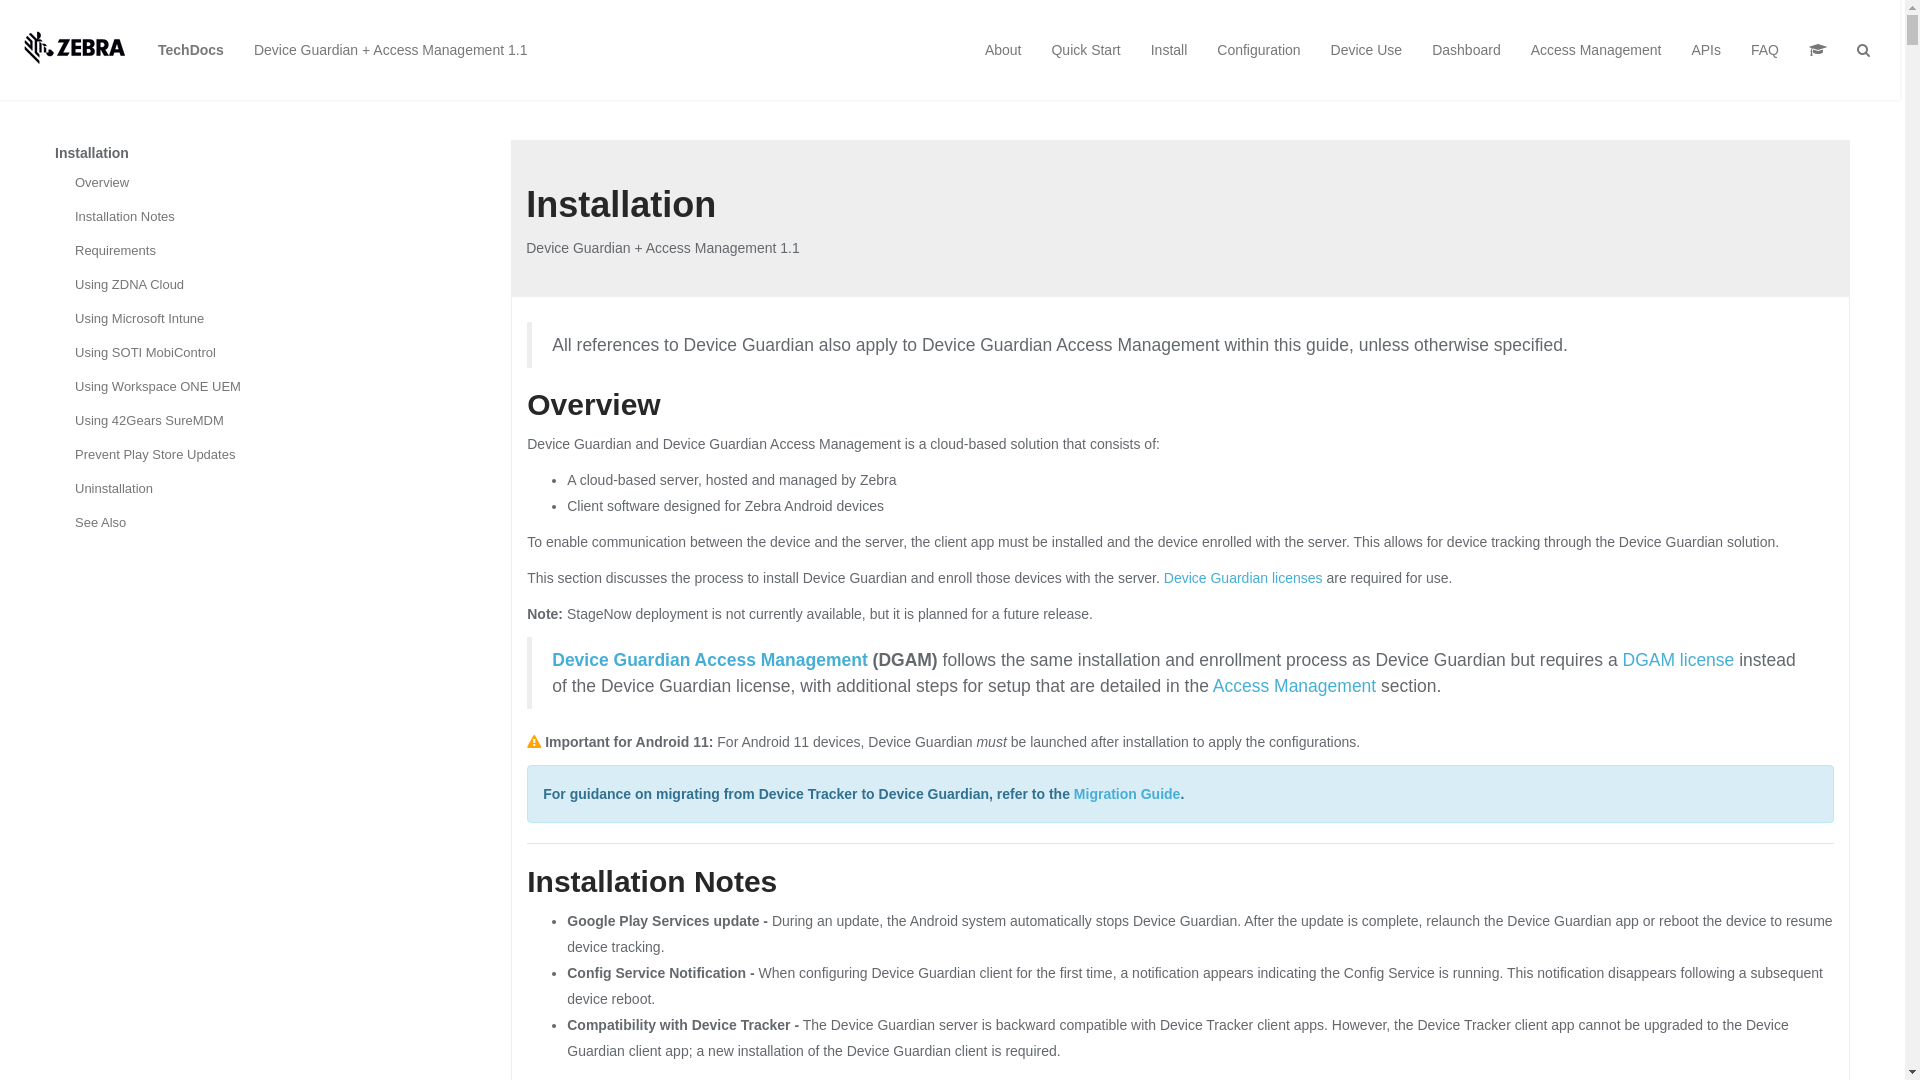Select 'Compatibility with Device Tracker -' text
This screenshot has width=1920, height=1080.
click(683, 1025)
